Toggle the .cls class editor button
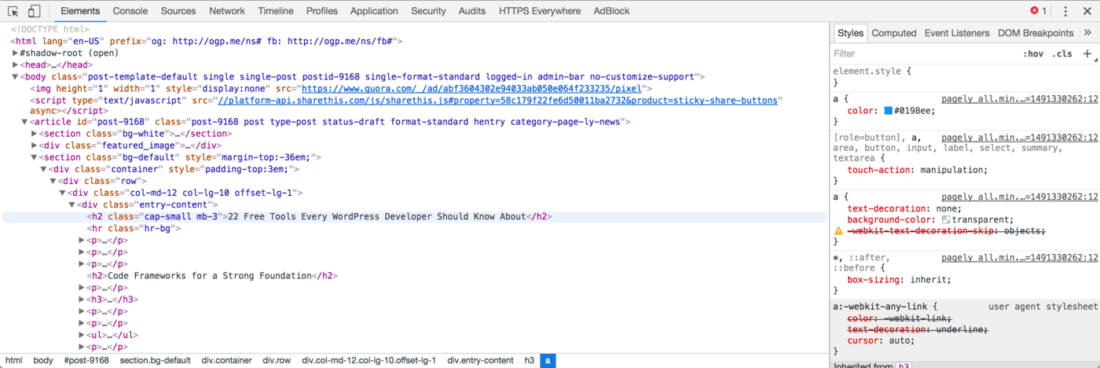Screen dimensions: 1100x368 coord(1063,54)
